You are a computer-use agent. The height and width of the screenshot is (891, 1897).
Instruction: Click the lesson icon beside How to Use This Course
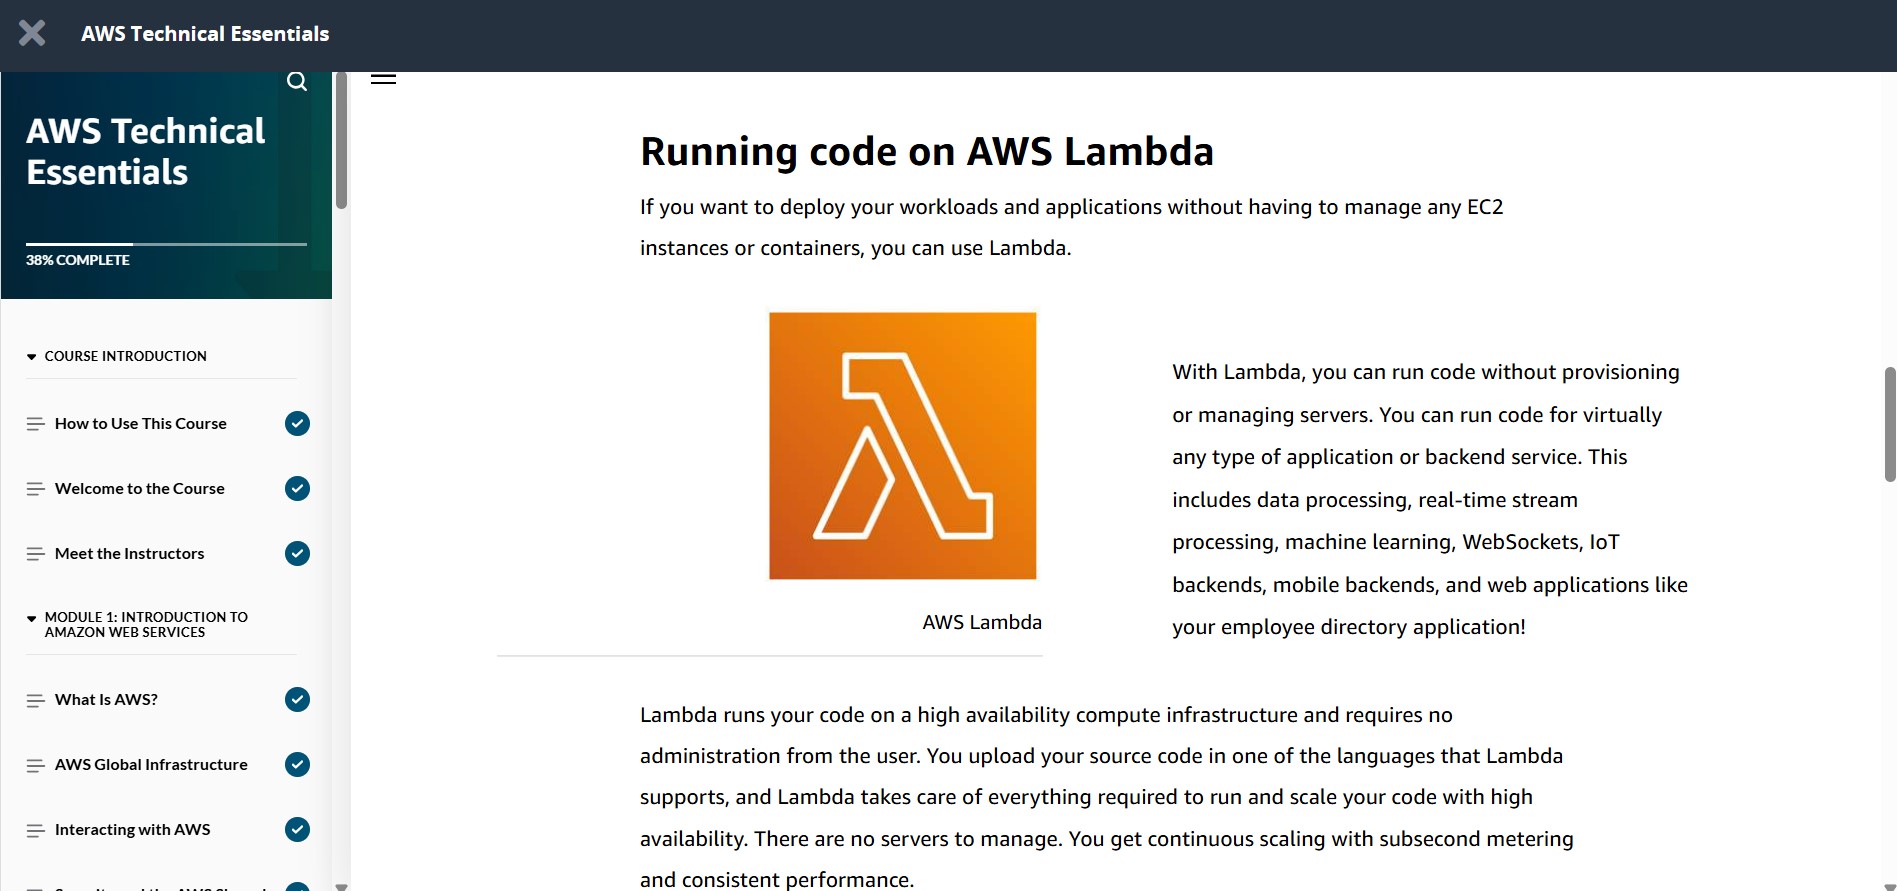36,424
